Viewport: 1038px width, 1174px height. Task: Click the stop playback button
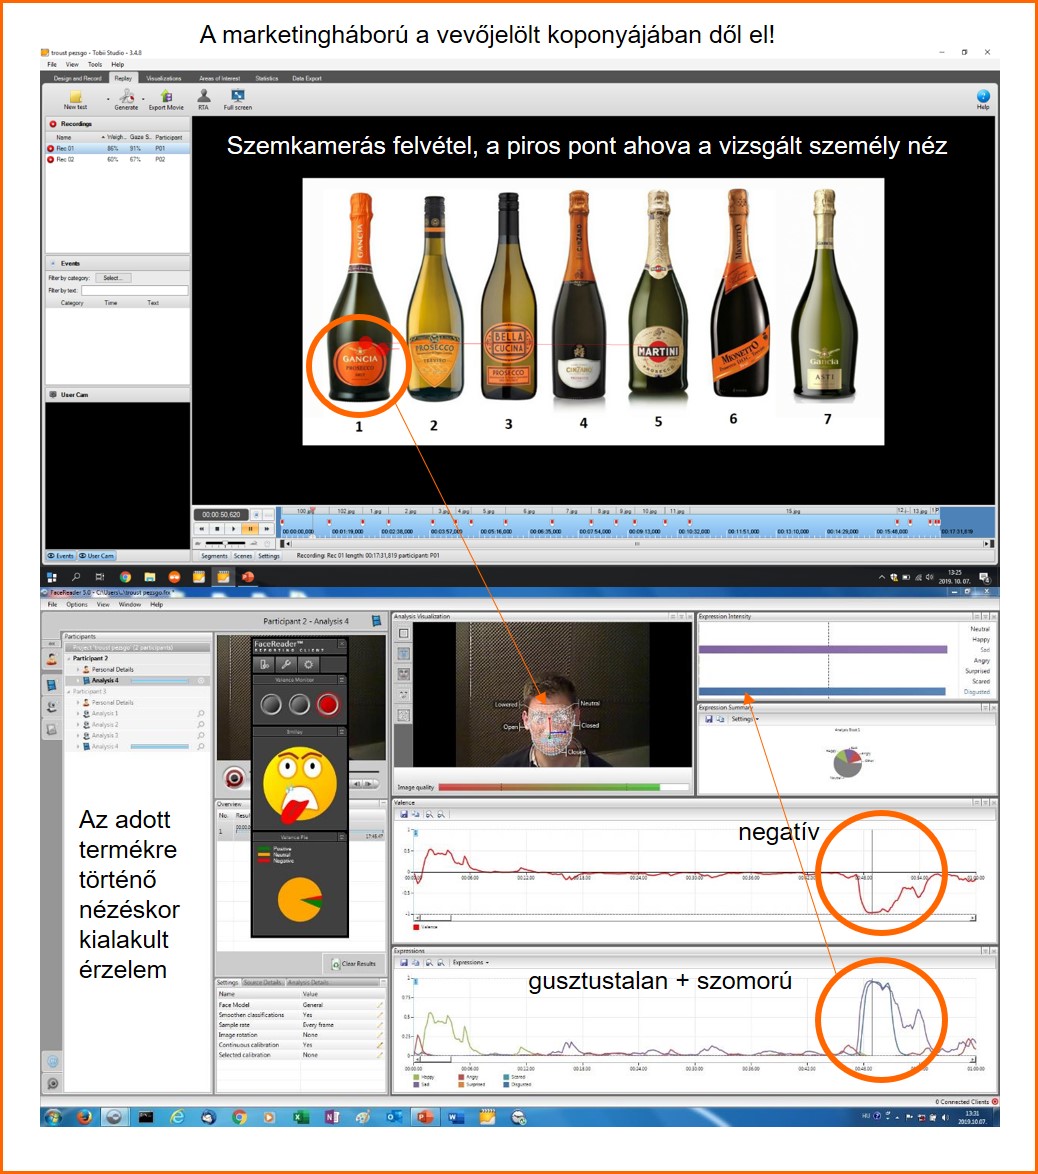217,529
